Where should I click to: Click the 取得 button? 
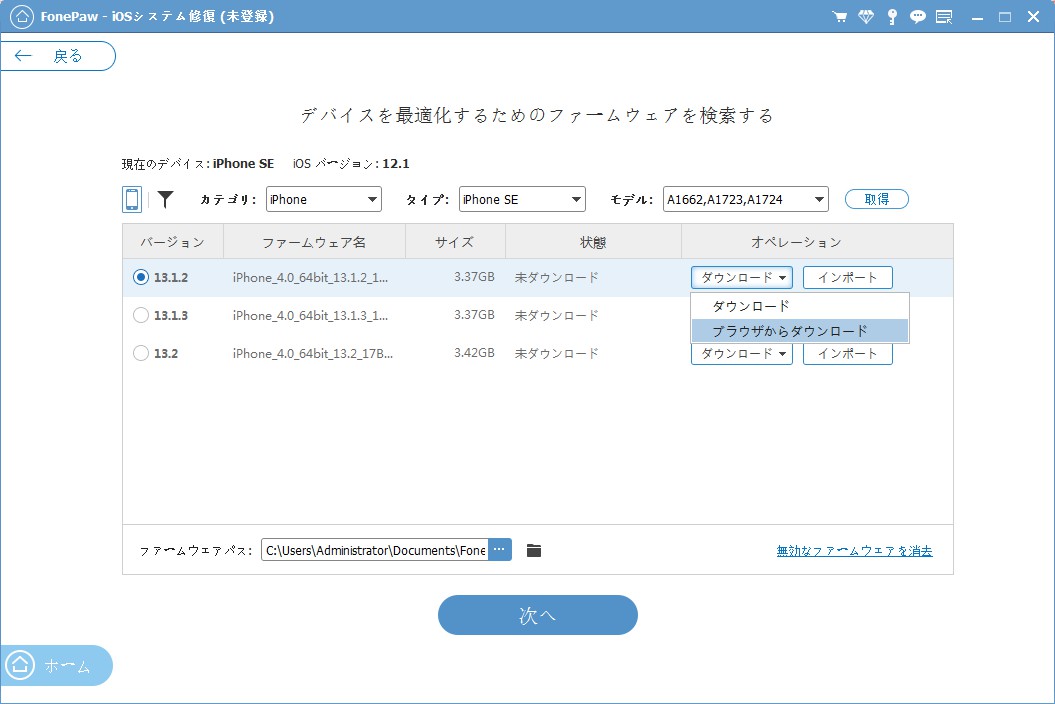point(877,199)
